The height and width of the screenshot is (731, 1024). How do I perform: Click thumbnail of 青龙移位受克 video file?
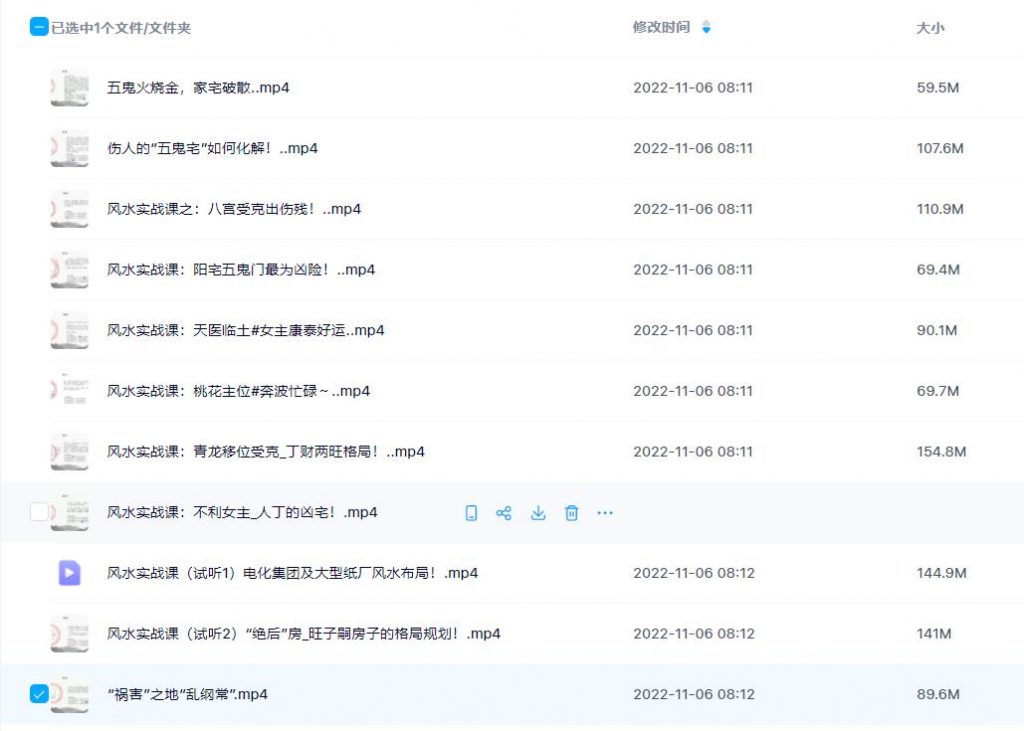pos(69,452)
